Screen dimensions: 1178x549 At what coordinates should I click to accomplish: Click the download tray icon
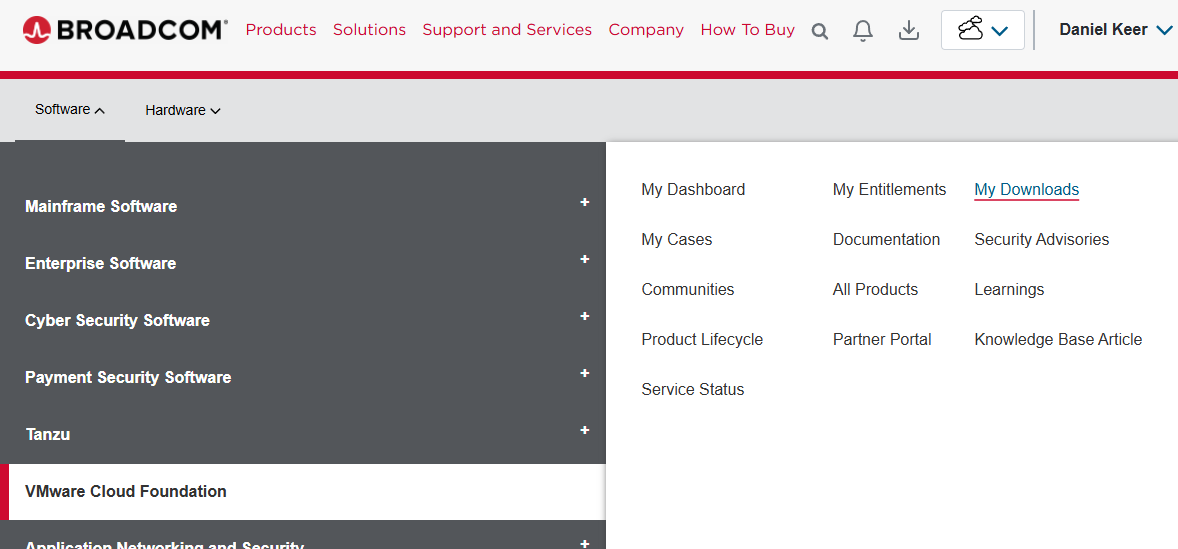[x=909, y=30]
